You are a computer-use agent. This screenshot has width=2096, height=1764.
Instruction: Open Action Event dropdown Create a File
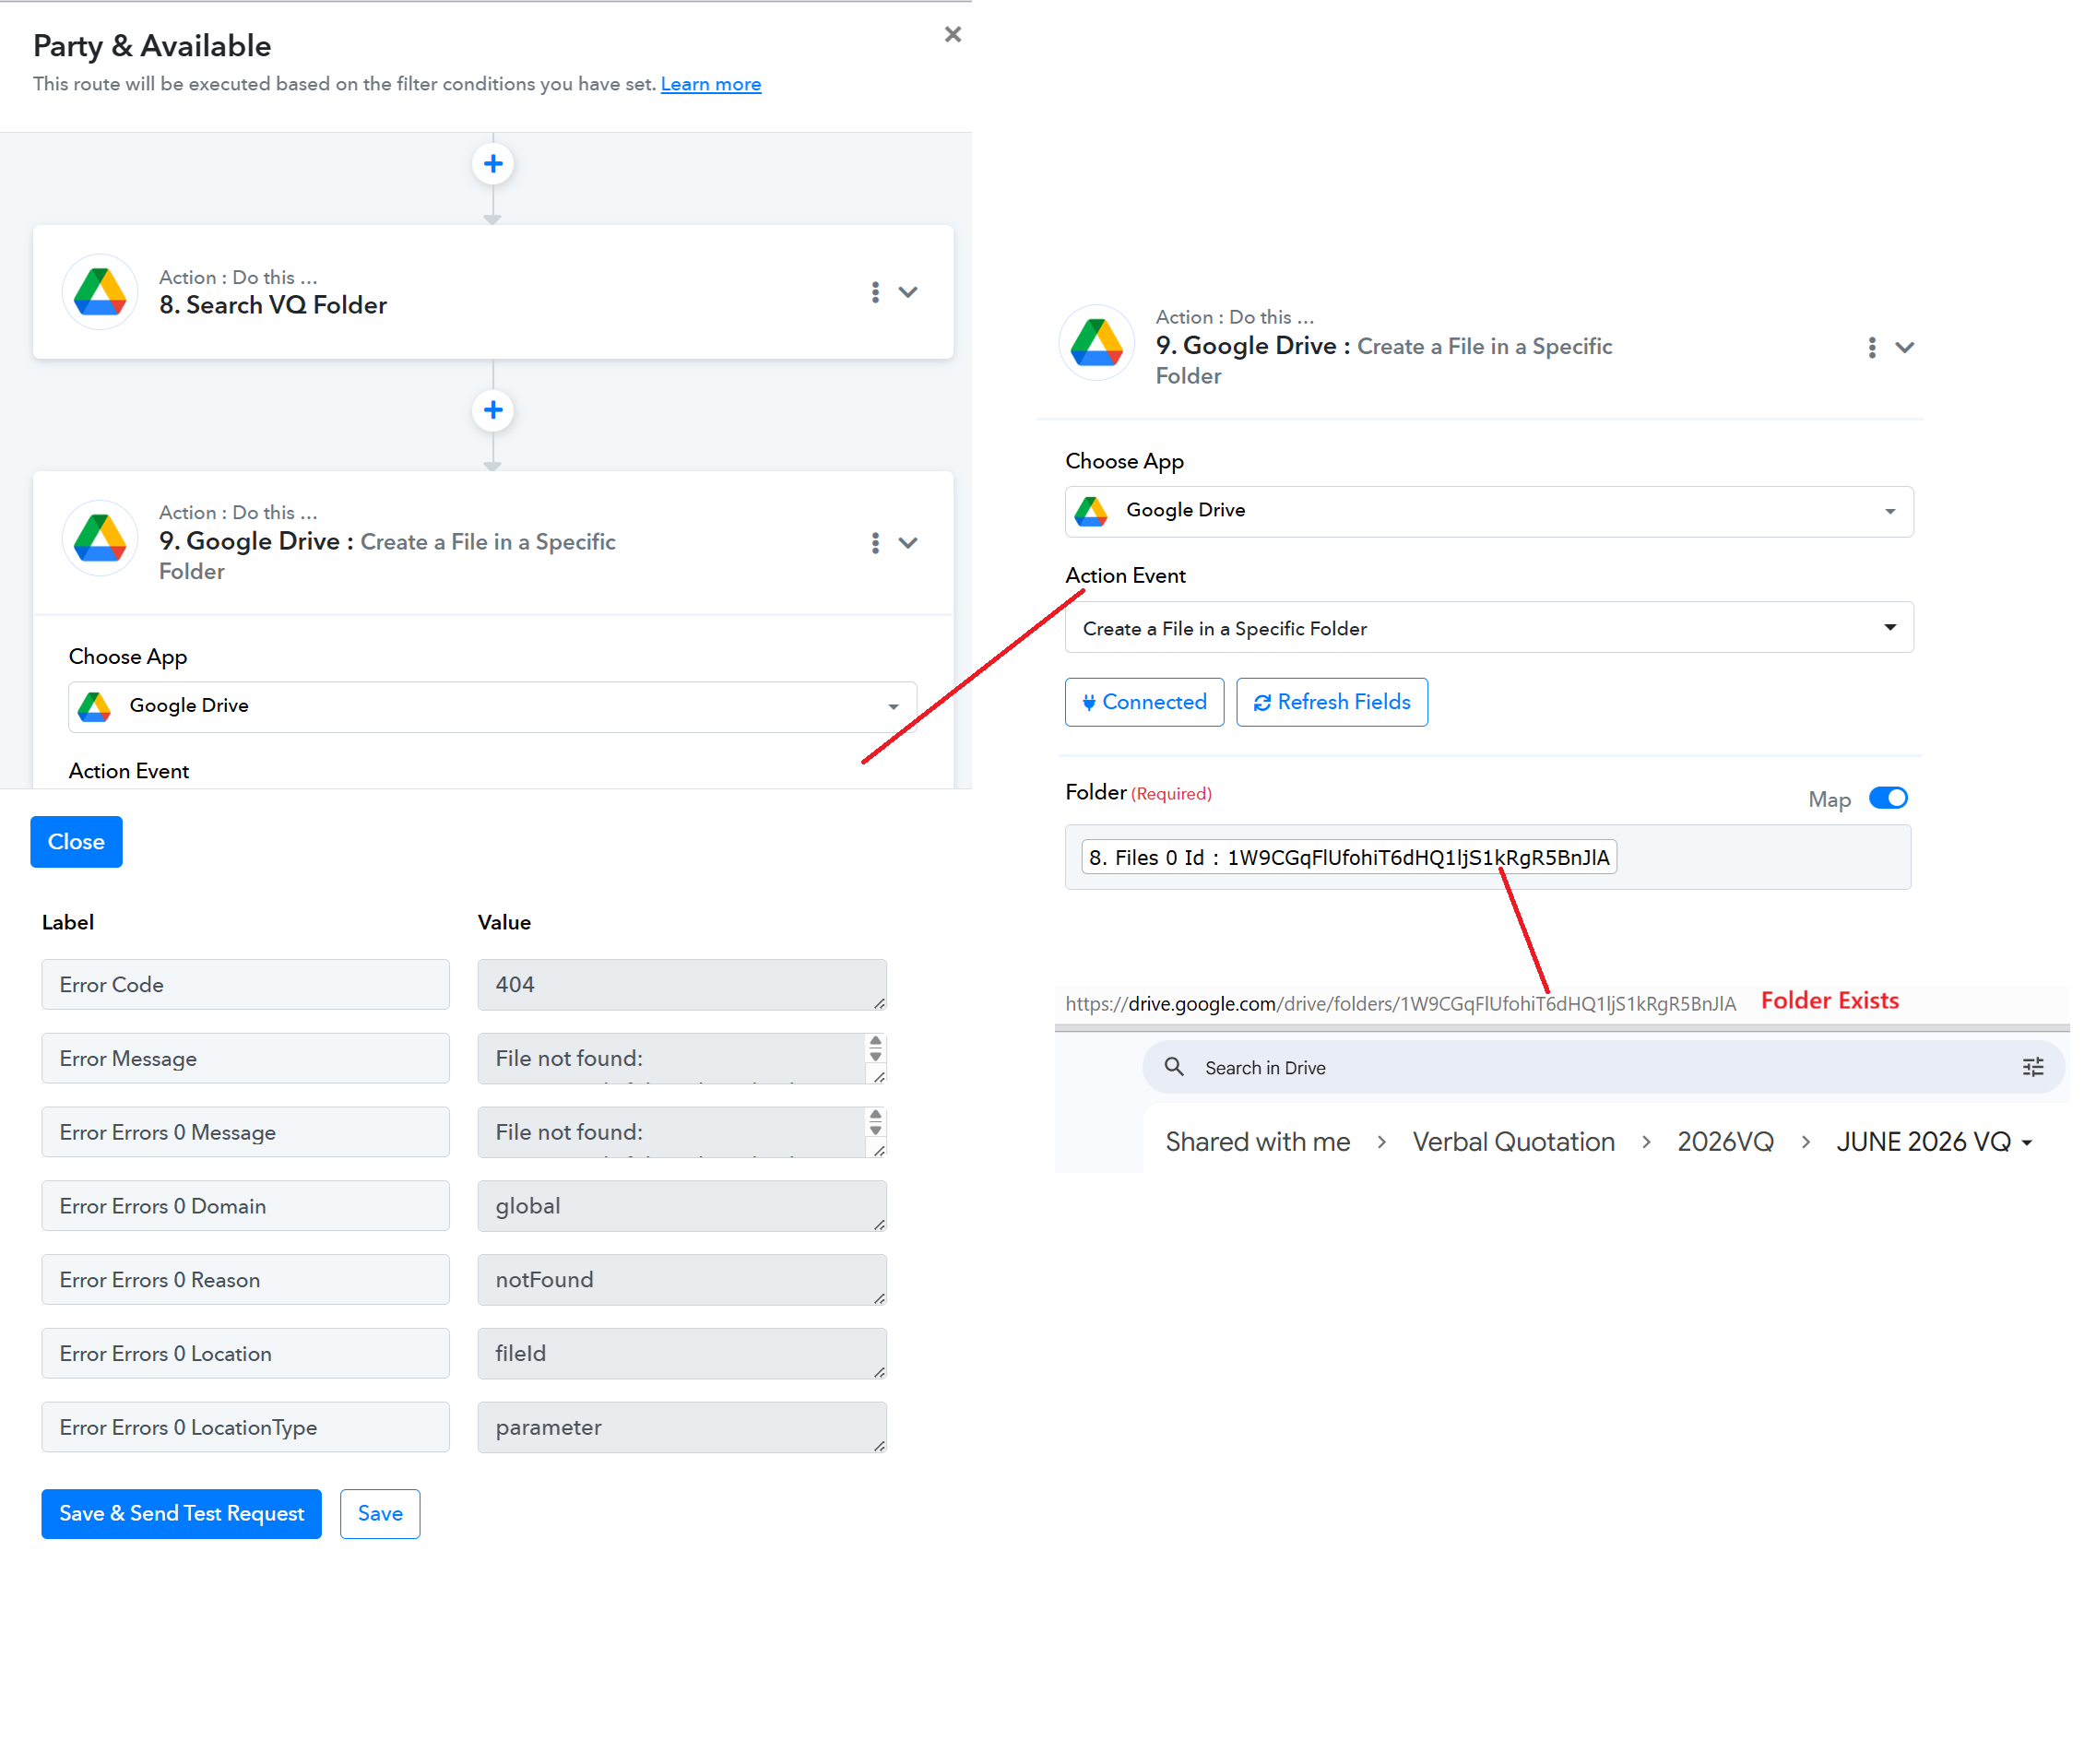tap(1488, 628)
